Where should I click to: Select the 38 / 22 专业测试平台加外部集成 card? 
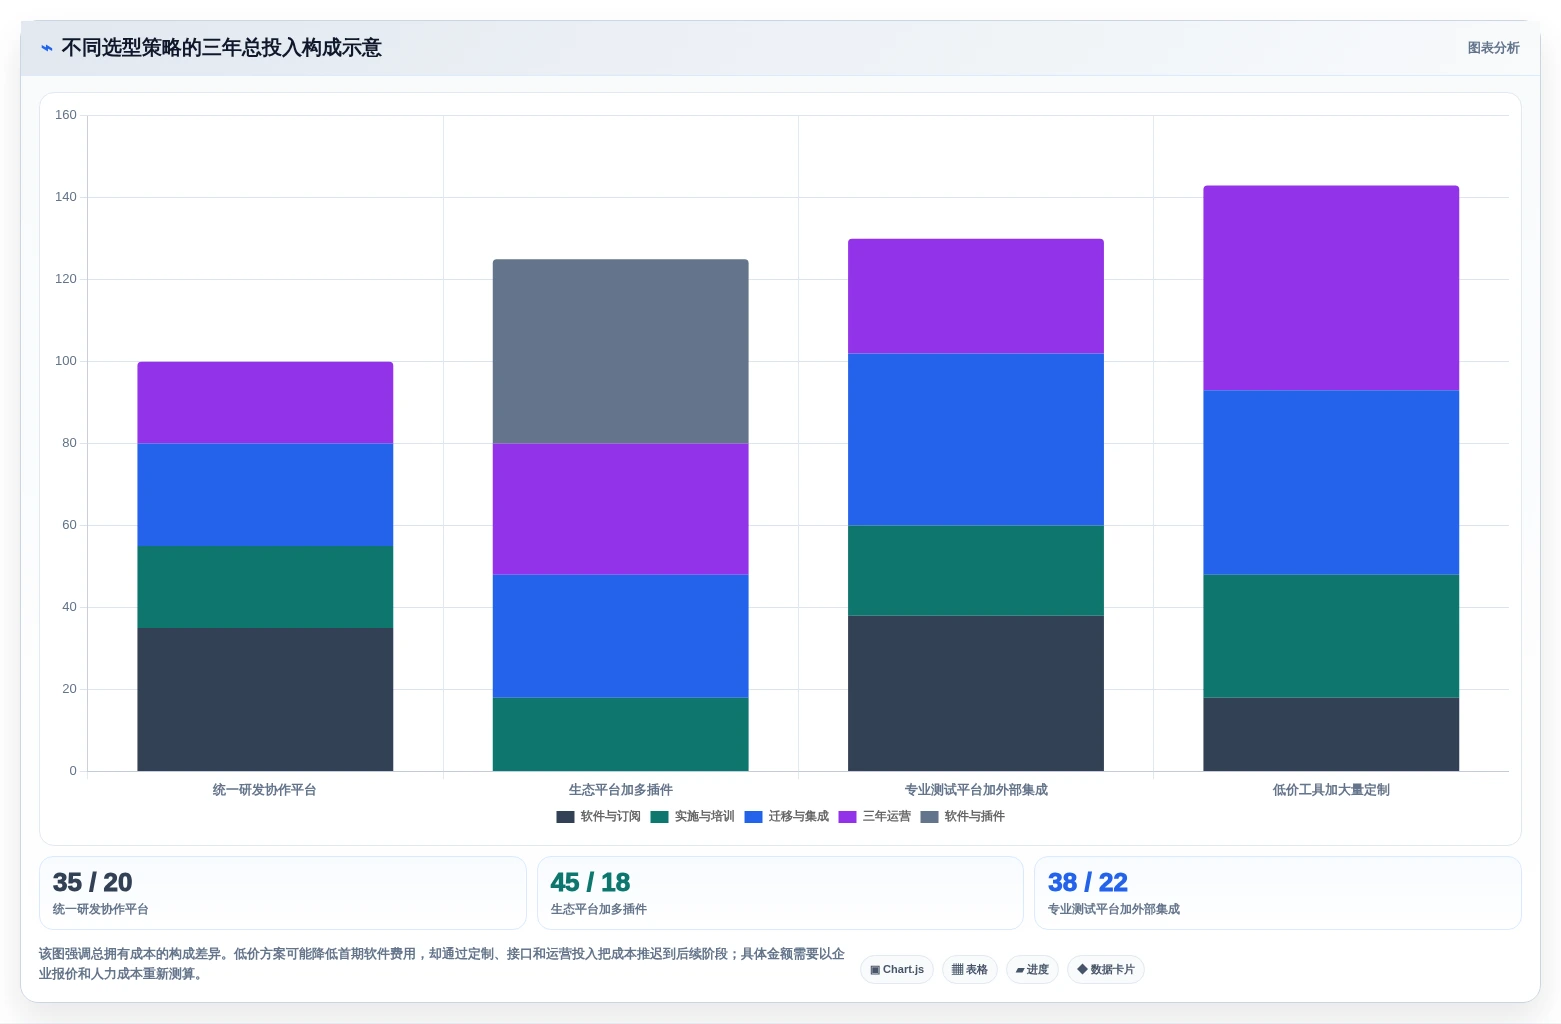click(1278, 893)
